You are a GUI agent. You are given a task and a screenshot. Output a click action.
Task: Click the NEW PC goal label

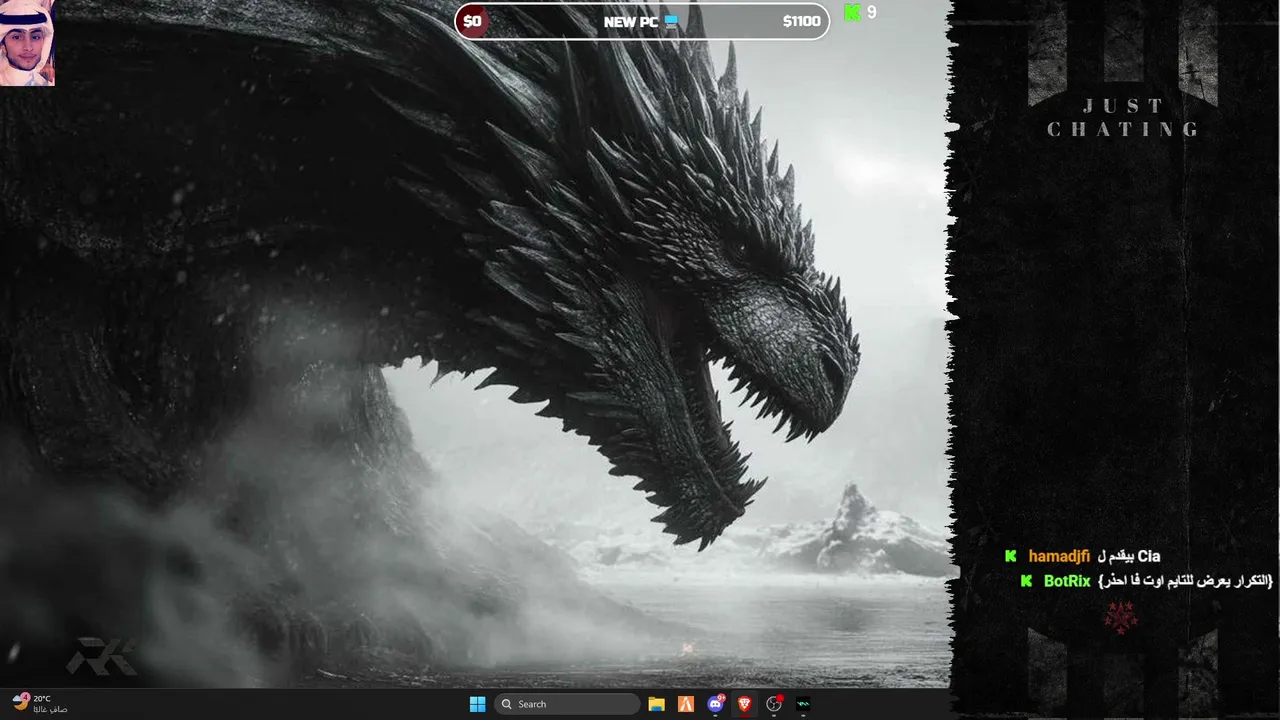pos(640,21)
